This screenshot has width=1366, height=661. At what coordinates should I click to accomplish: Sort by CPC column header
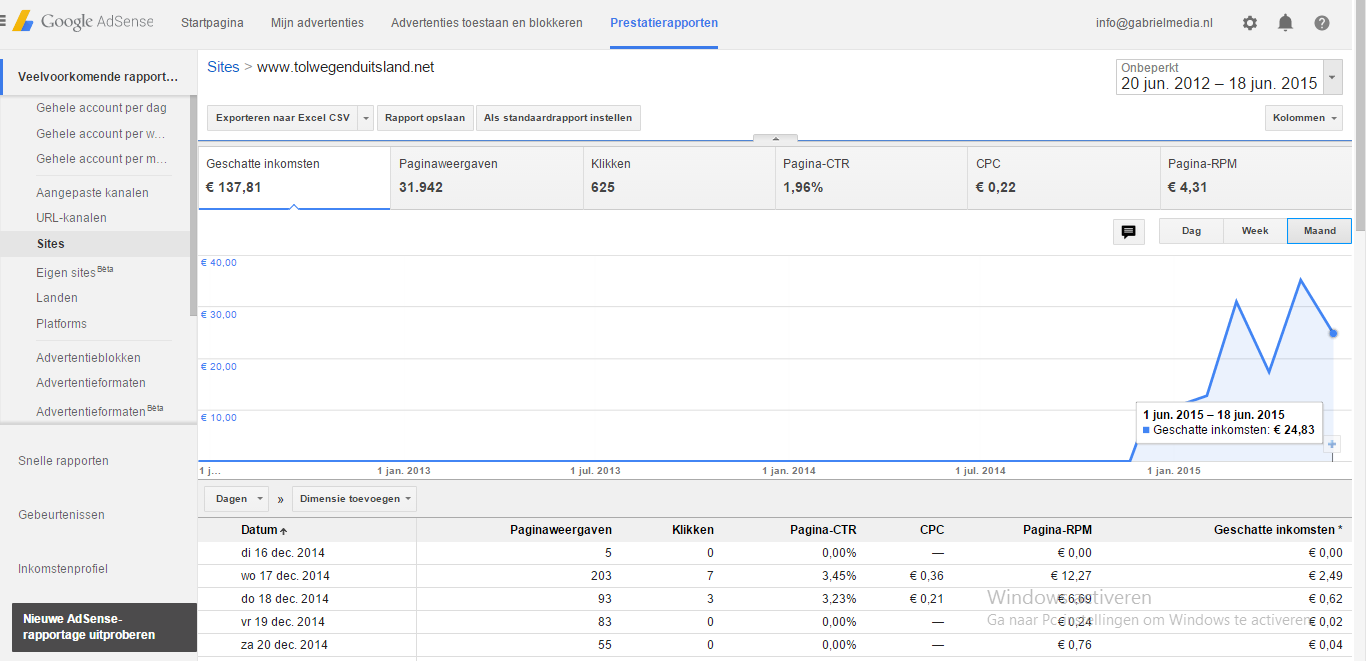click(x=932, y=530)
